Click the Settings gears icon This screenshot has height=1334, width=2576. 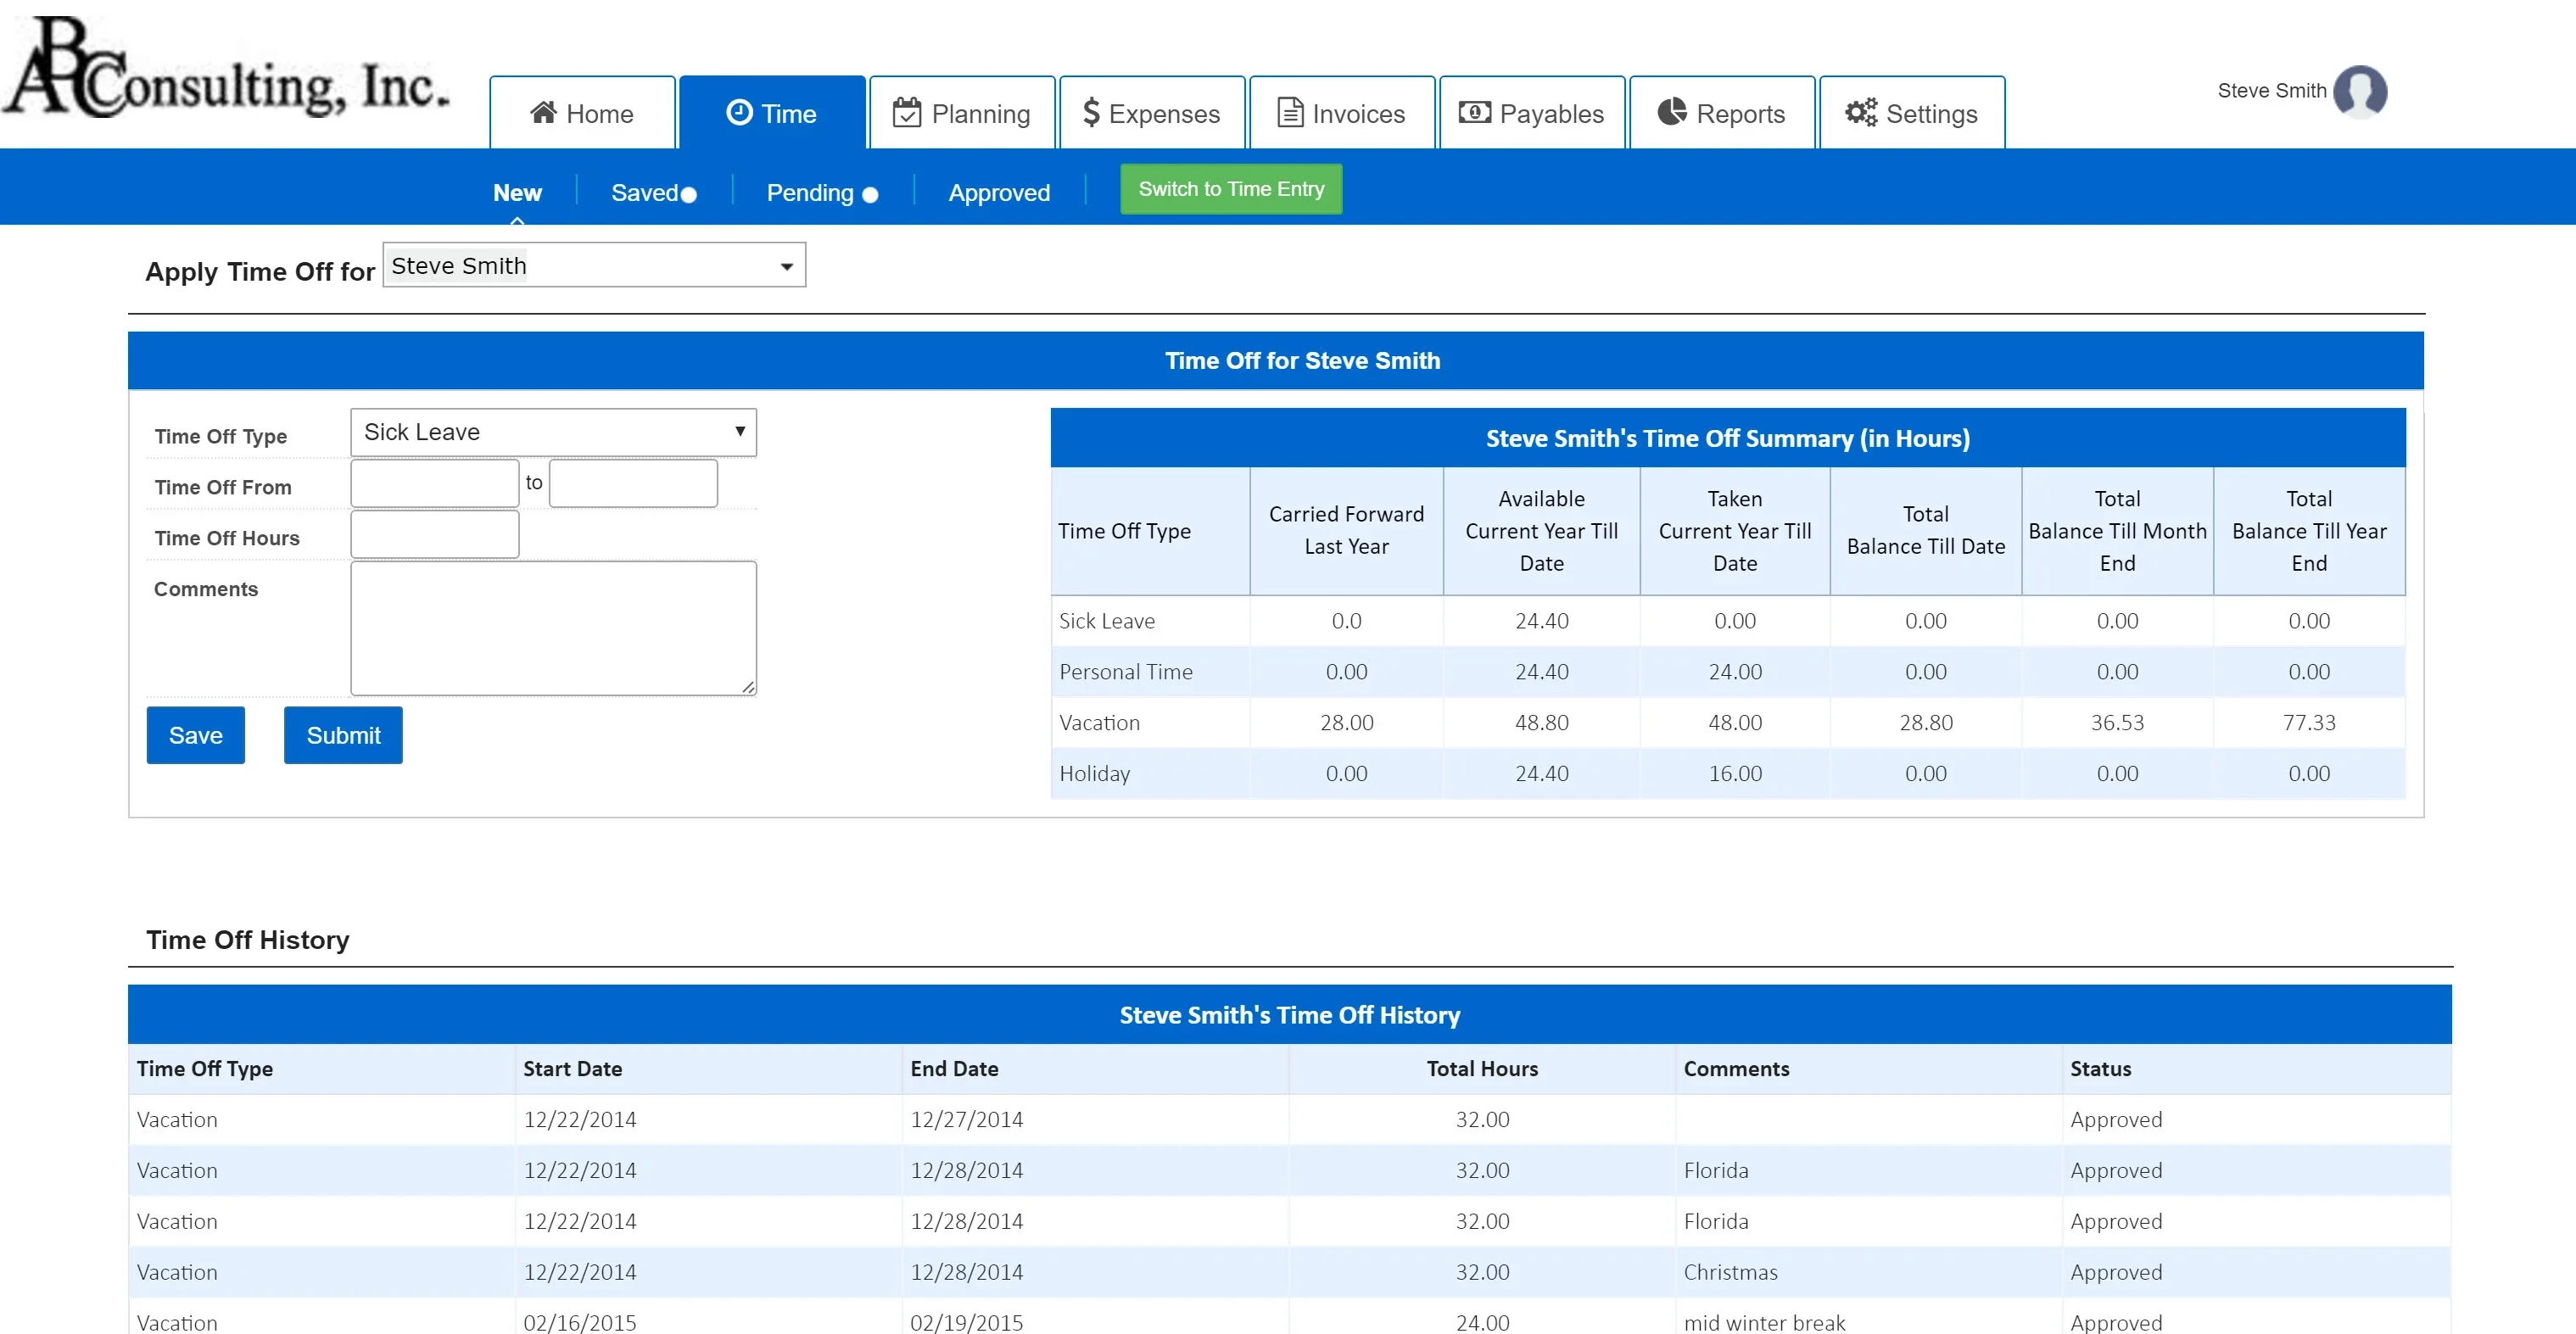click(x=1861, y=113)
